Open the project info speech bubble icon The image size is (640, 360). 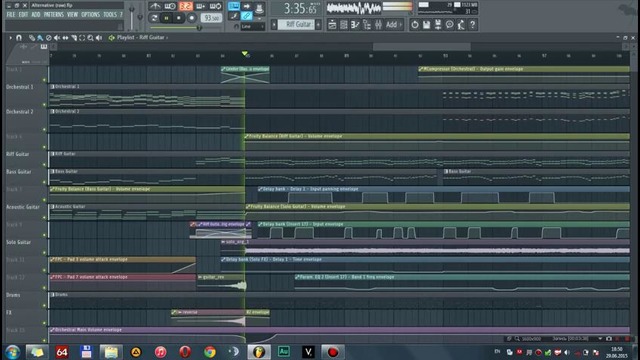[x=449, y=25]
